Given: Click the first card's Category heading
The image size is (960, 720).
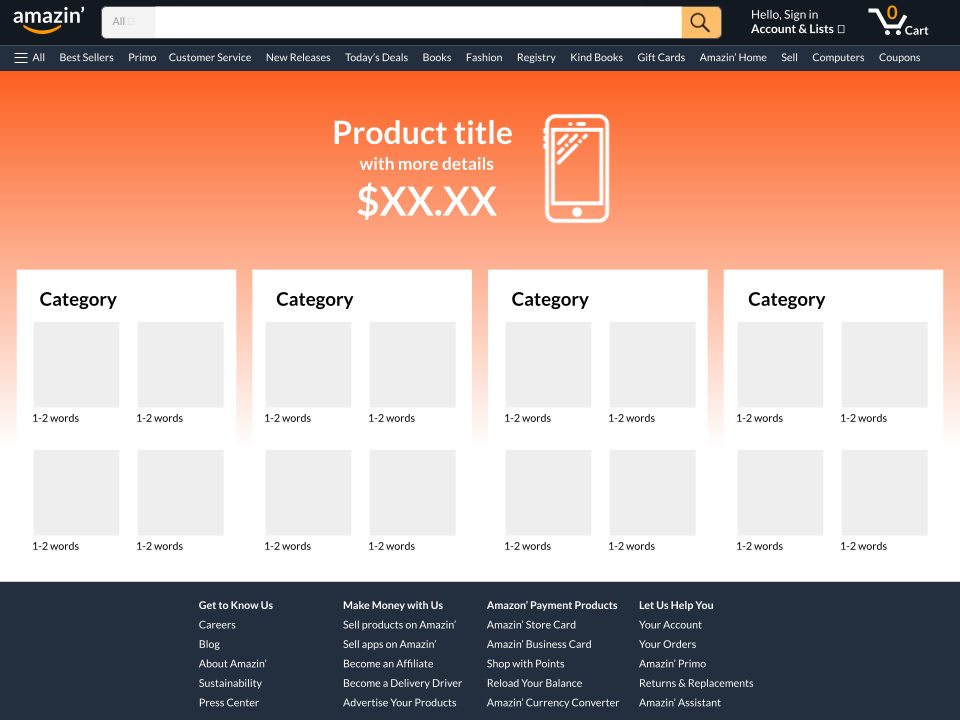Looking at the screenshot, I should [x=78, y=299].
